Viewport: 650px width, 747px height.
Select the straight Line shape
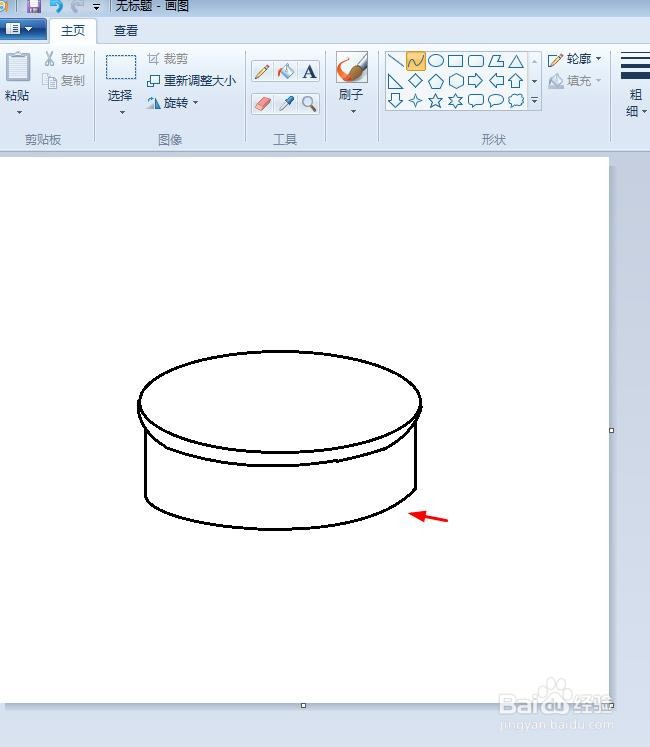tap(396, 61)
